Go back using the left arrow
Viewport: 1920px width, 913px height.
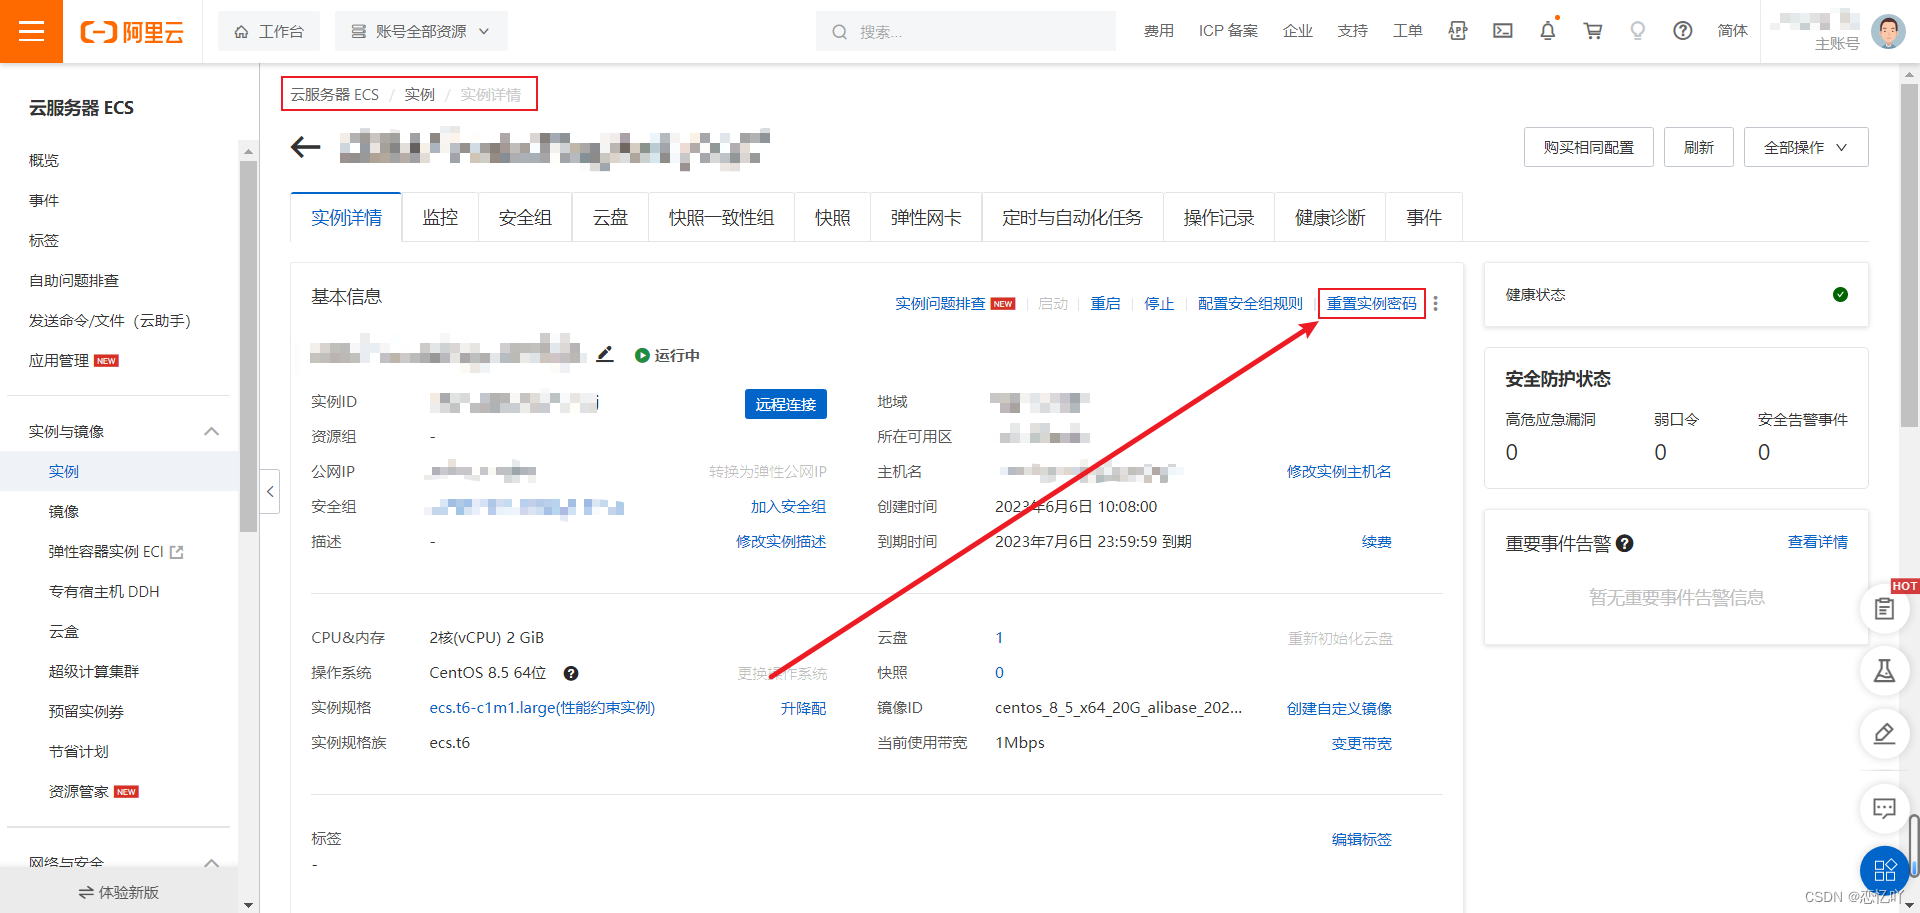pos(305,148)
